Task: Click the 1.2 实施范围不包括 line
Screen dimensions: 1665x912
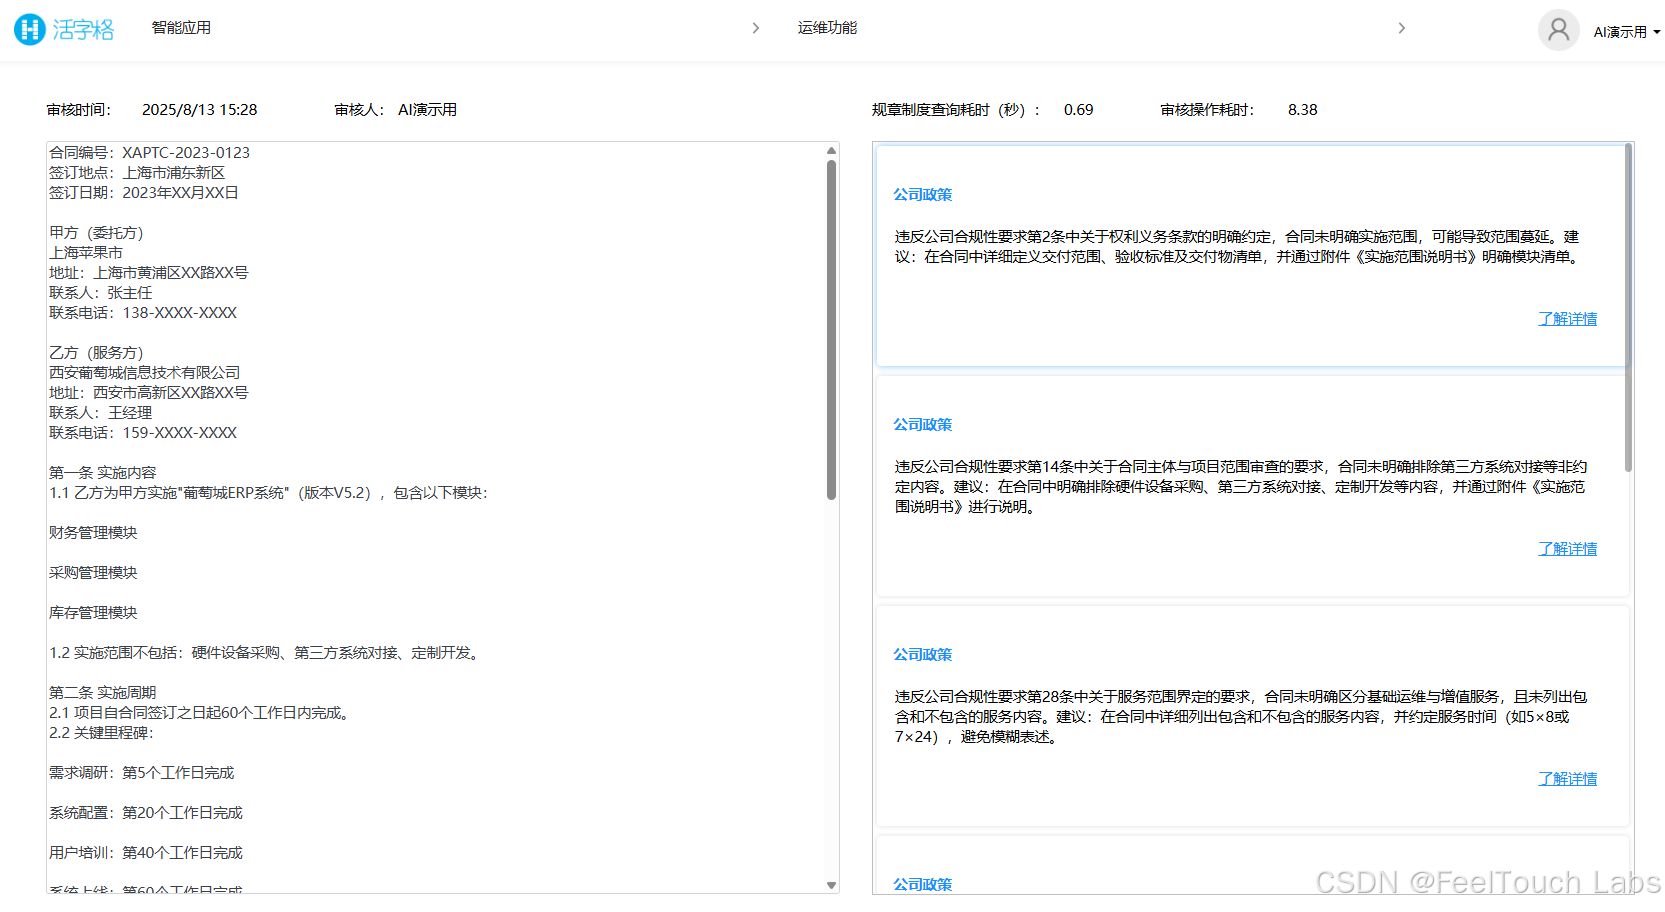Action: [267, 653]
